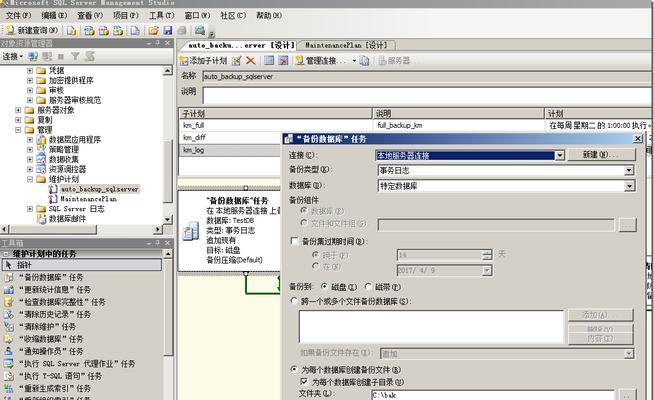Select the "收缩数据库" 任务 toolbox item

(x=51, y=339)
